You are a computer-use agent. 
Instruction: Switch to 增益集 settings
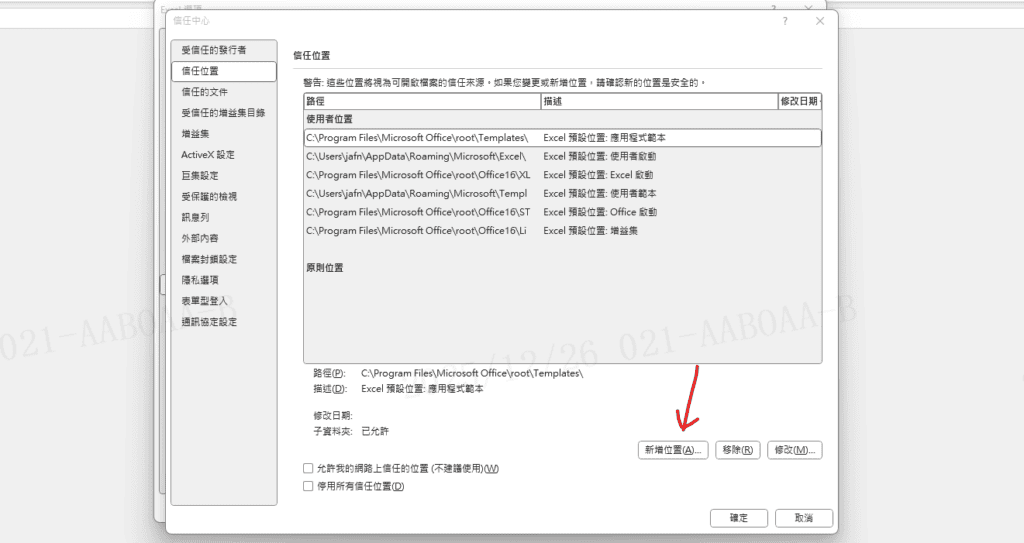(195, 134)
